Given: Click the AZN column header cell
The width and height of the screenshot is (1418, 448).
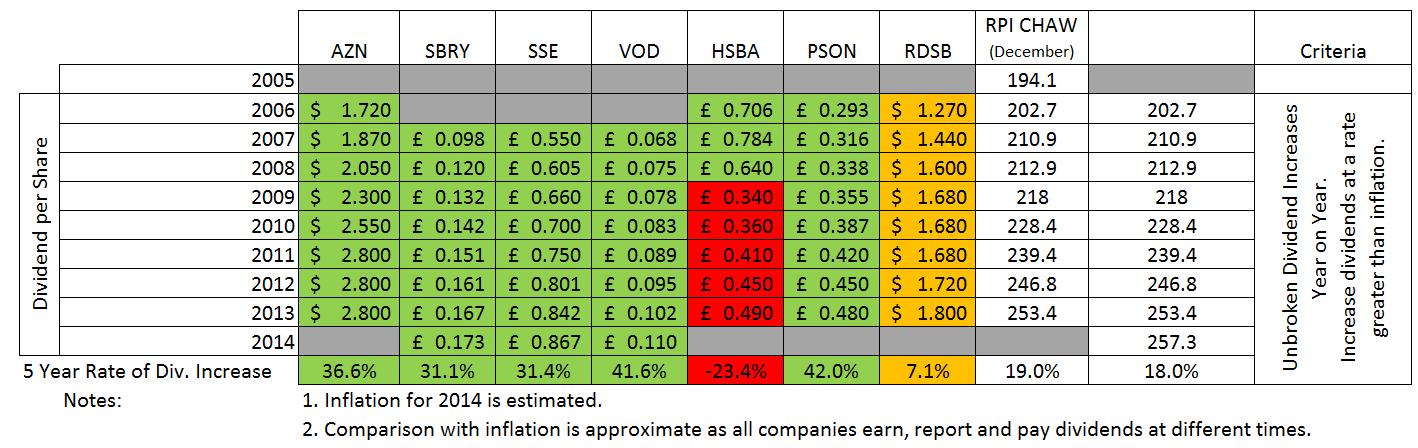Looking at the screenshot, I should 350,51.
